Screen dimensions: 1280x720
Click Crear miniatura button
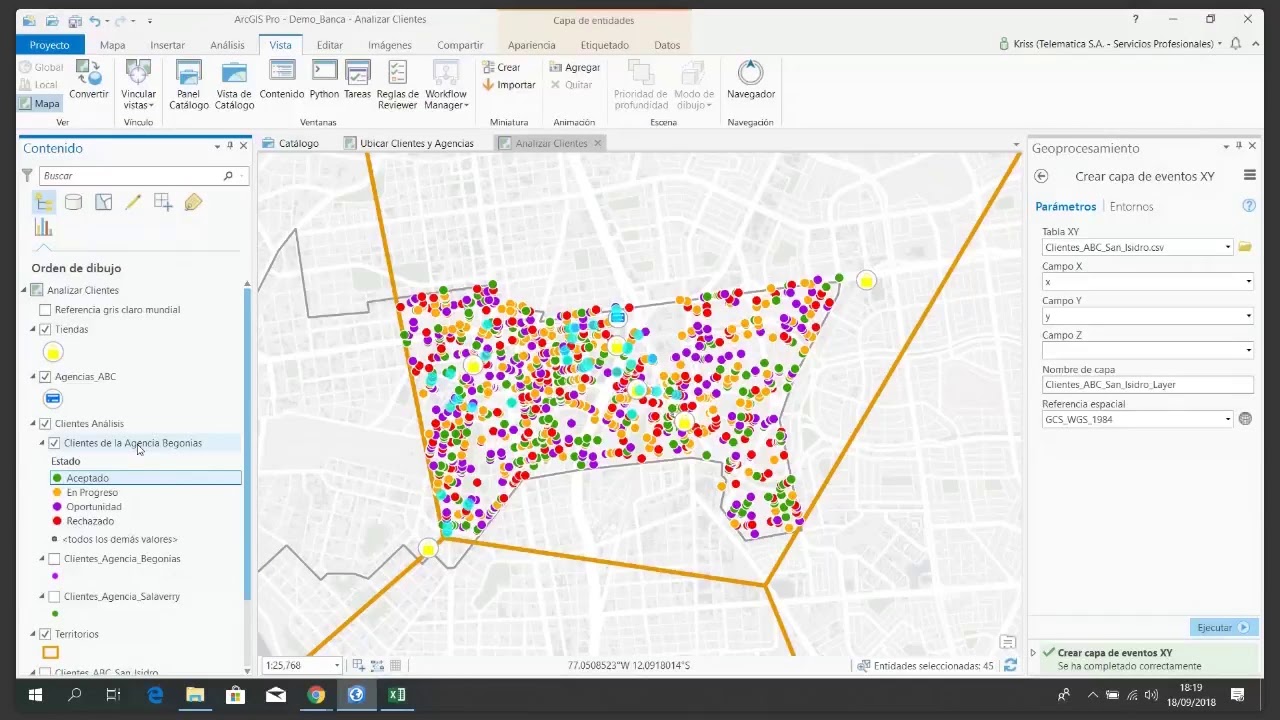(x=501, y=67)
